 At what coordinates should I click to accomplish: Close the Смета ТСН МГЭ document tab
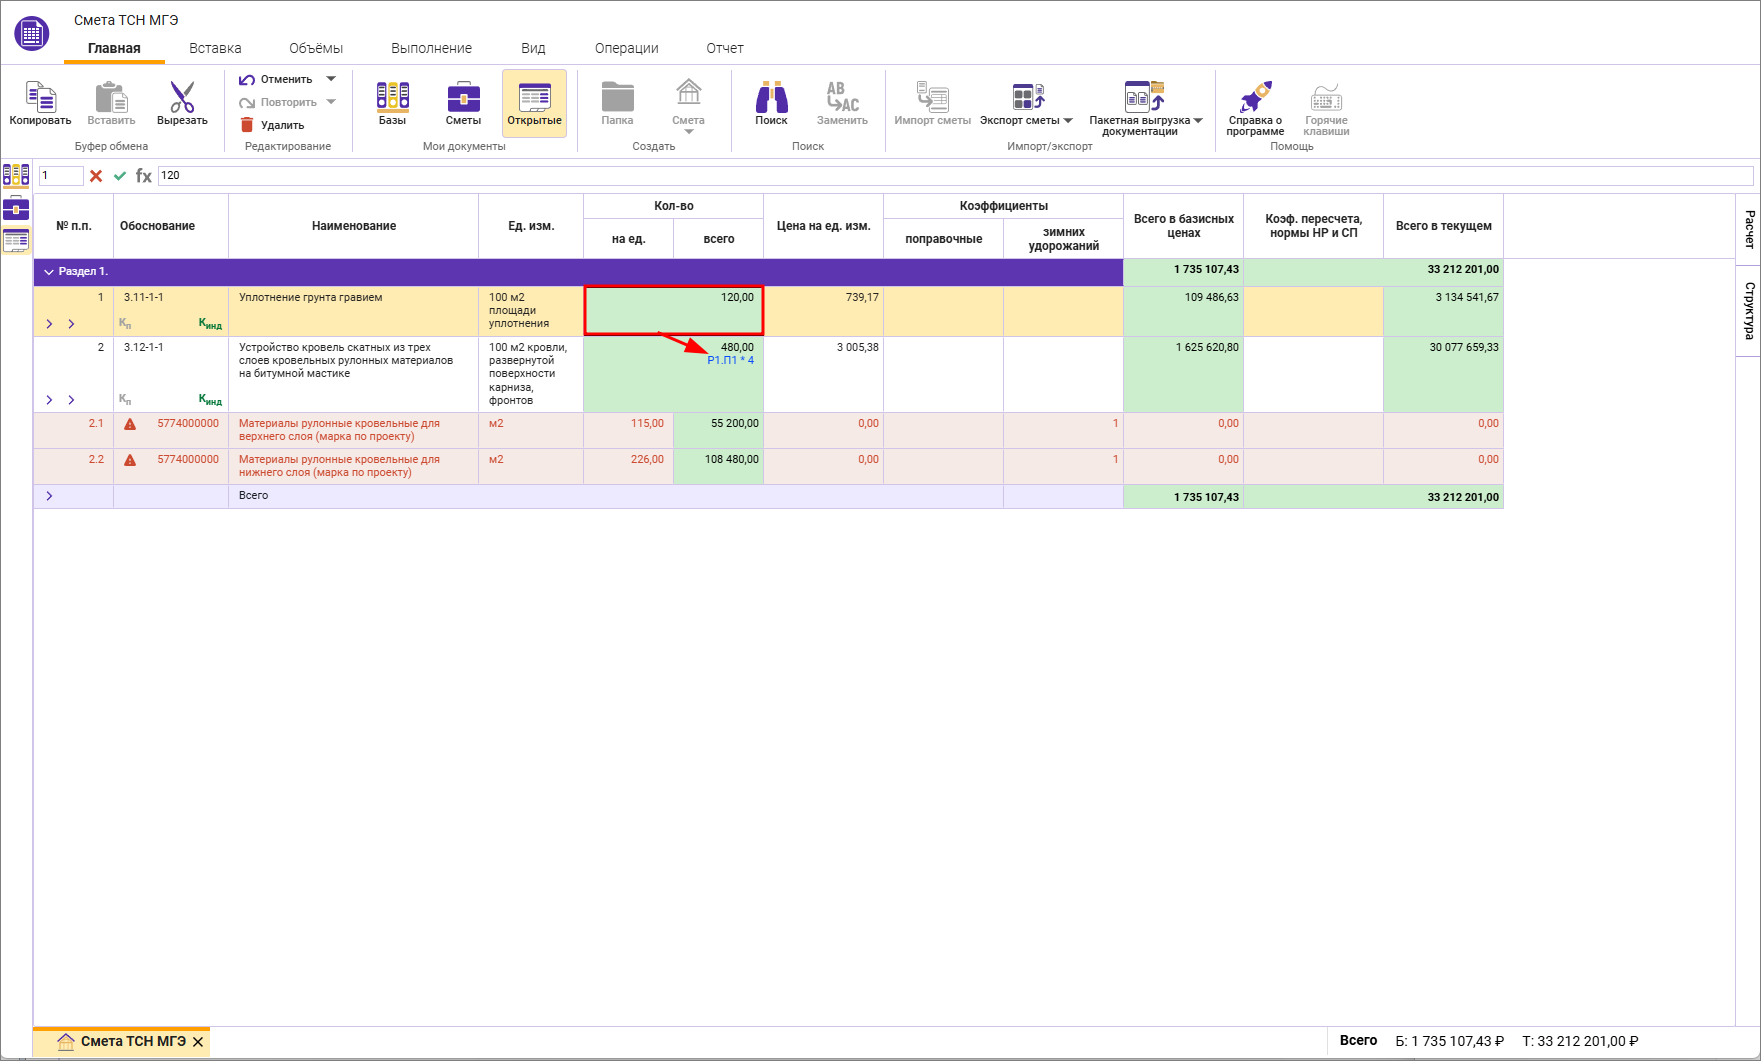click(x=198, y=1042)
